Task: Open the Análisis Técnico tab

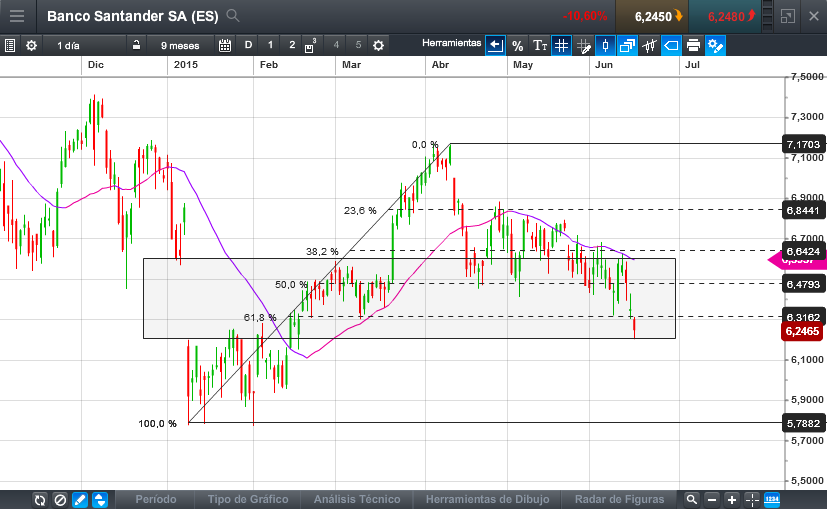Action: [x=357, y=499]
